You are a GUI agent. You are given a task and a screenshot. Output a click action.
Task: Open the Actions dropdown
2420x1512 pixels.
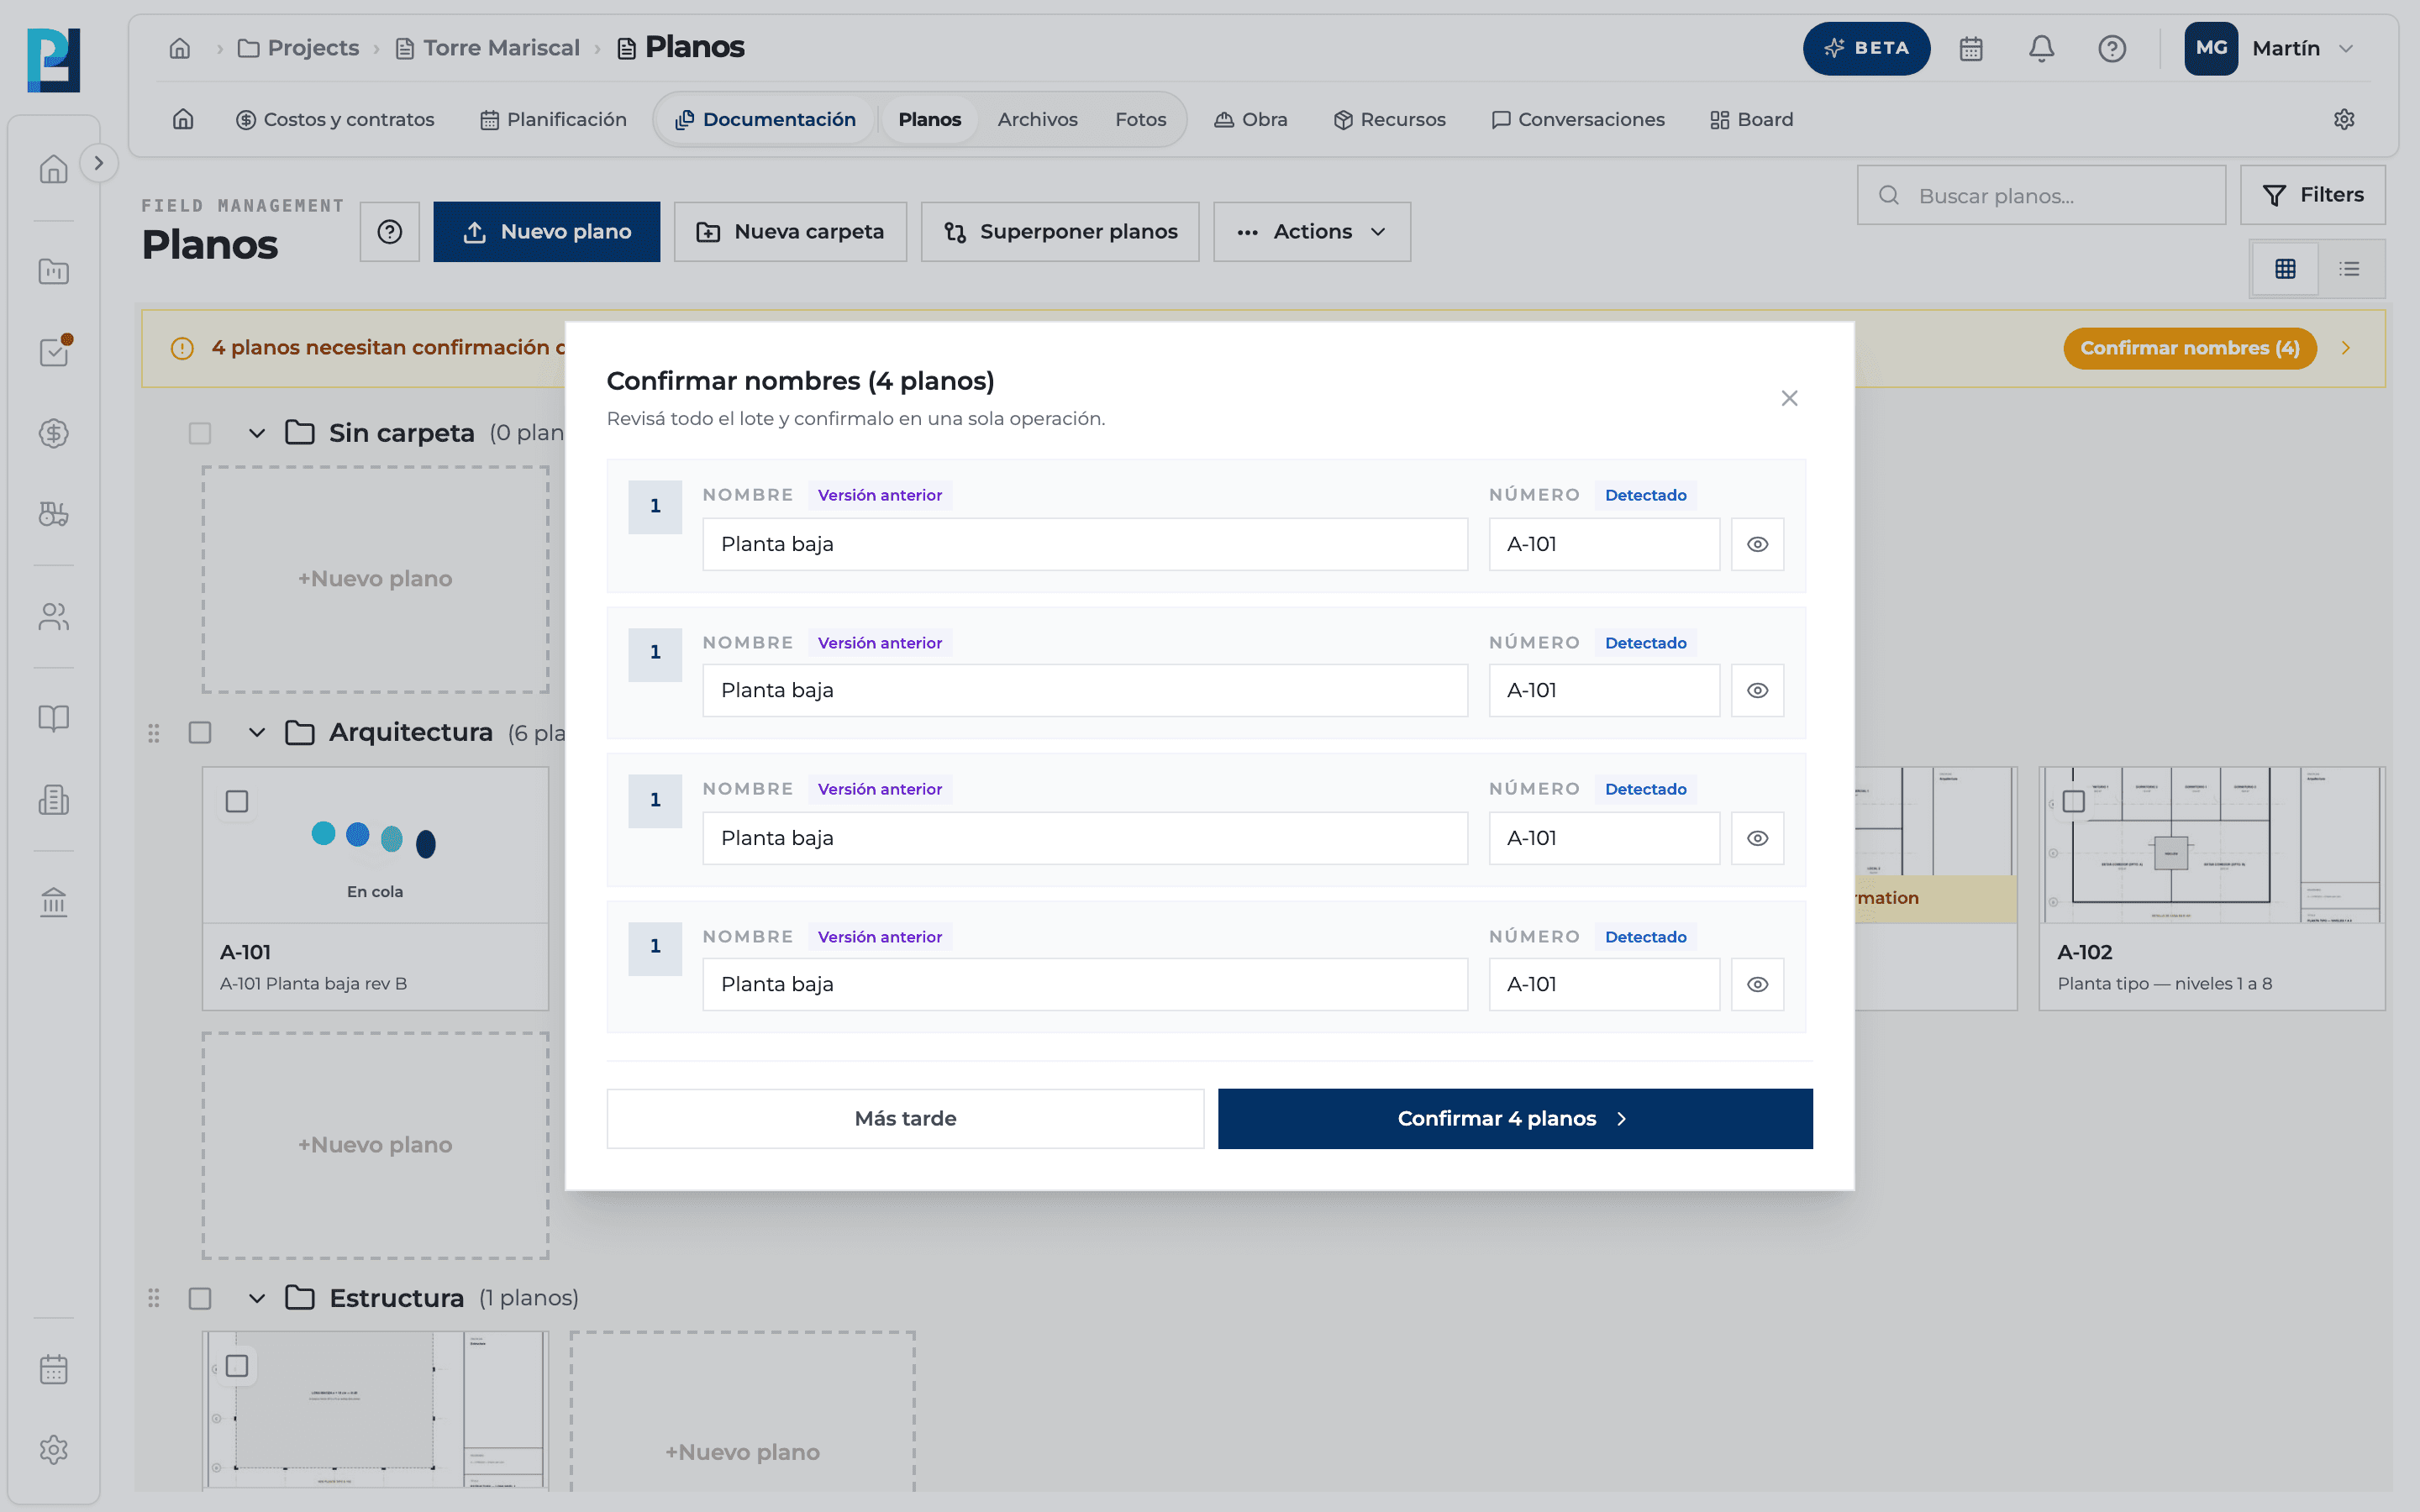(1311, 232)
